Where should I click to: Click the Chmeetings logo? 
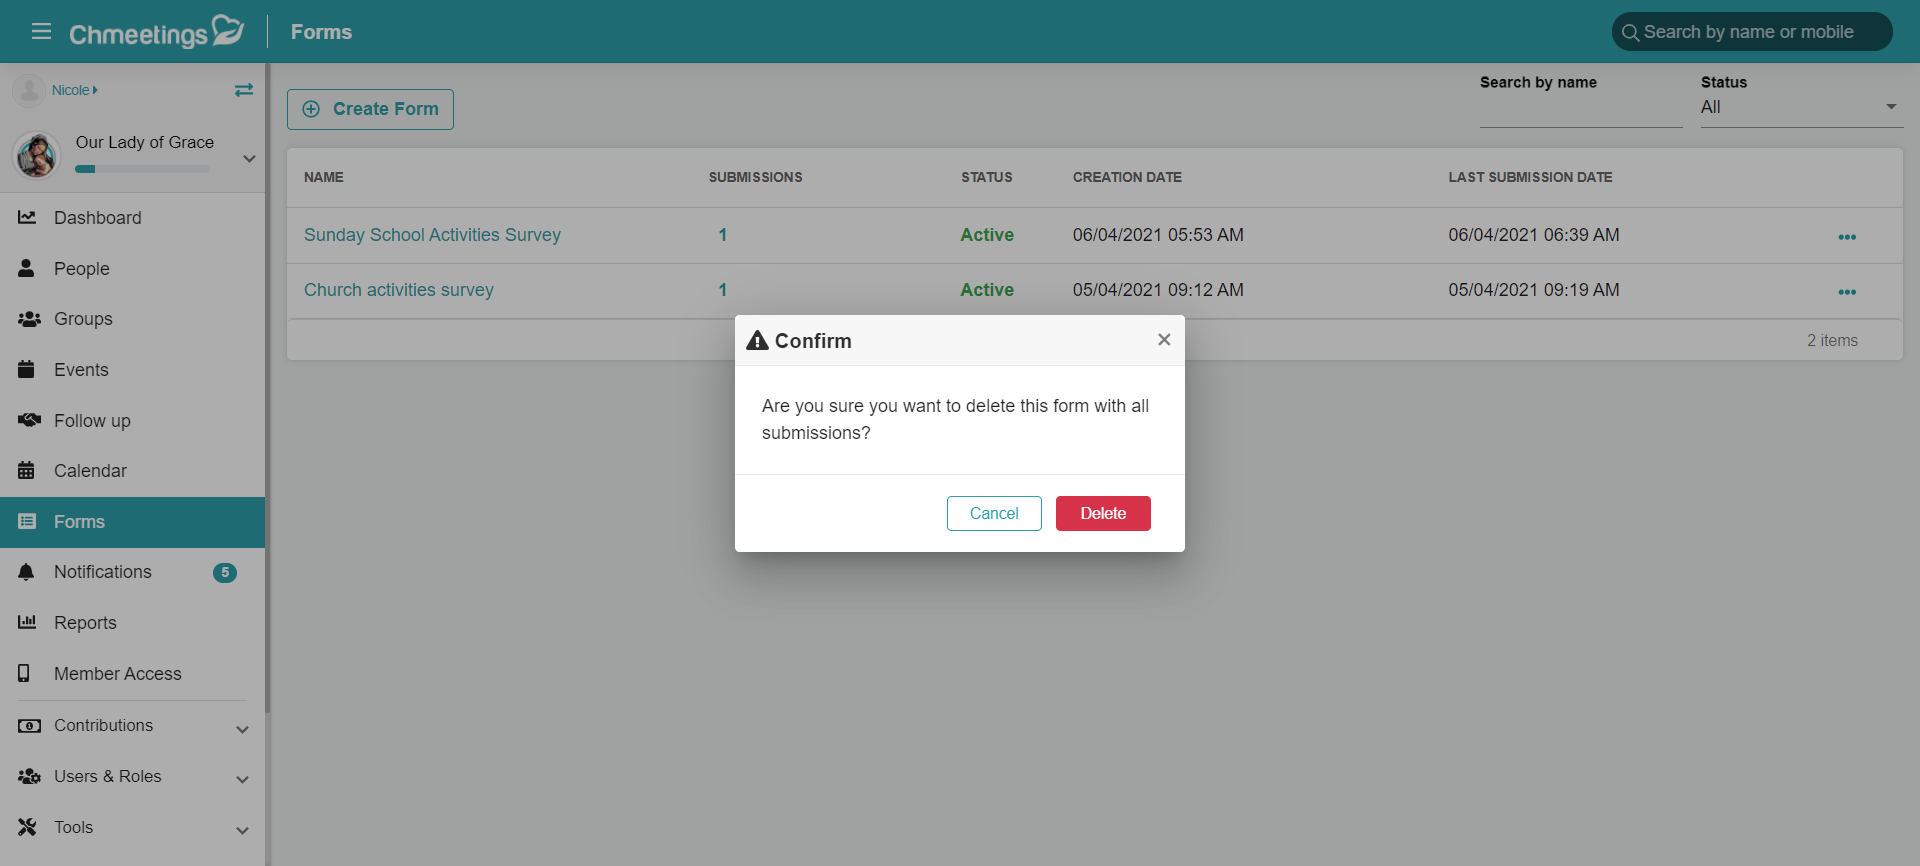tap(157, 32)
